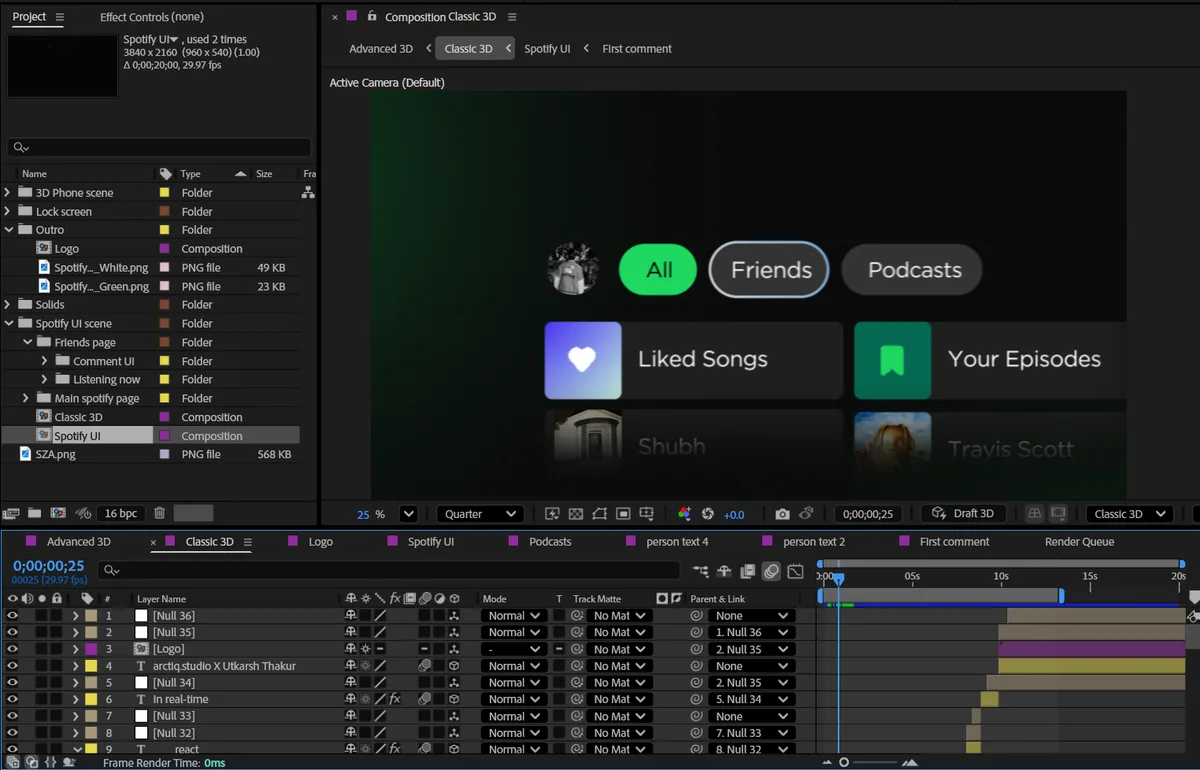Image resolution: width=1200 pixels, height=770 pixels.
Task: Switch to the Logo timeline tab
Action: click(x=321, y=541)
